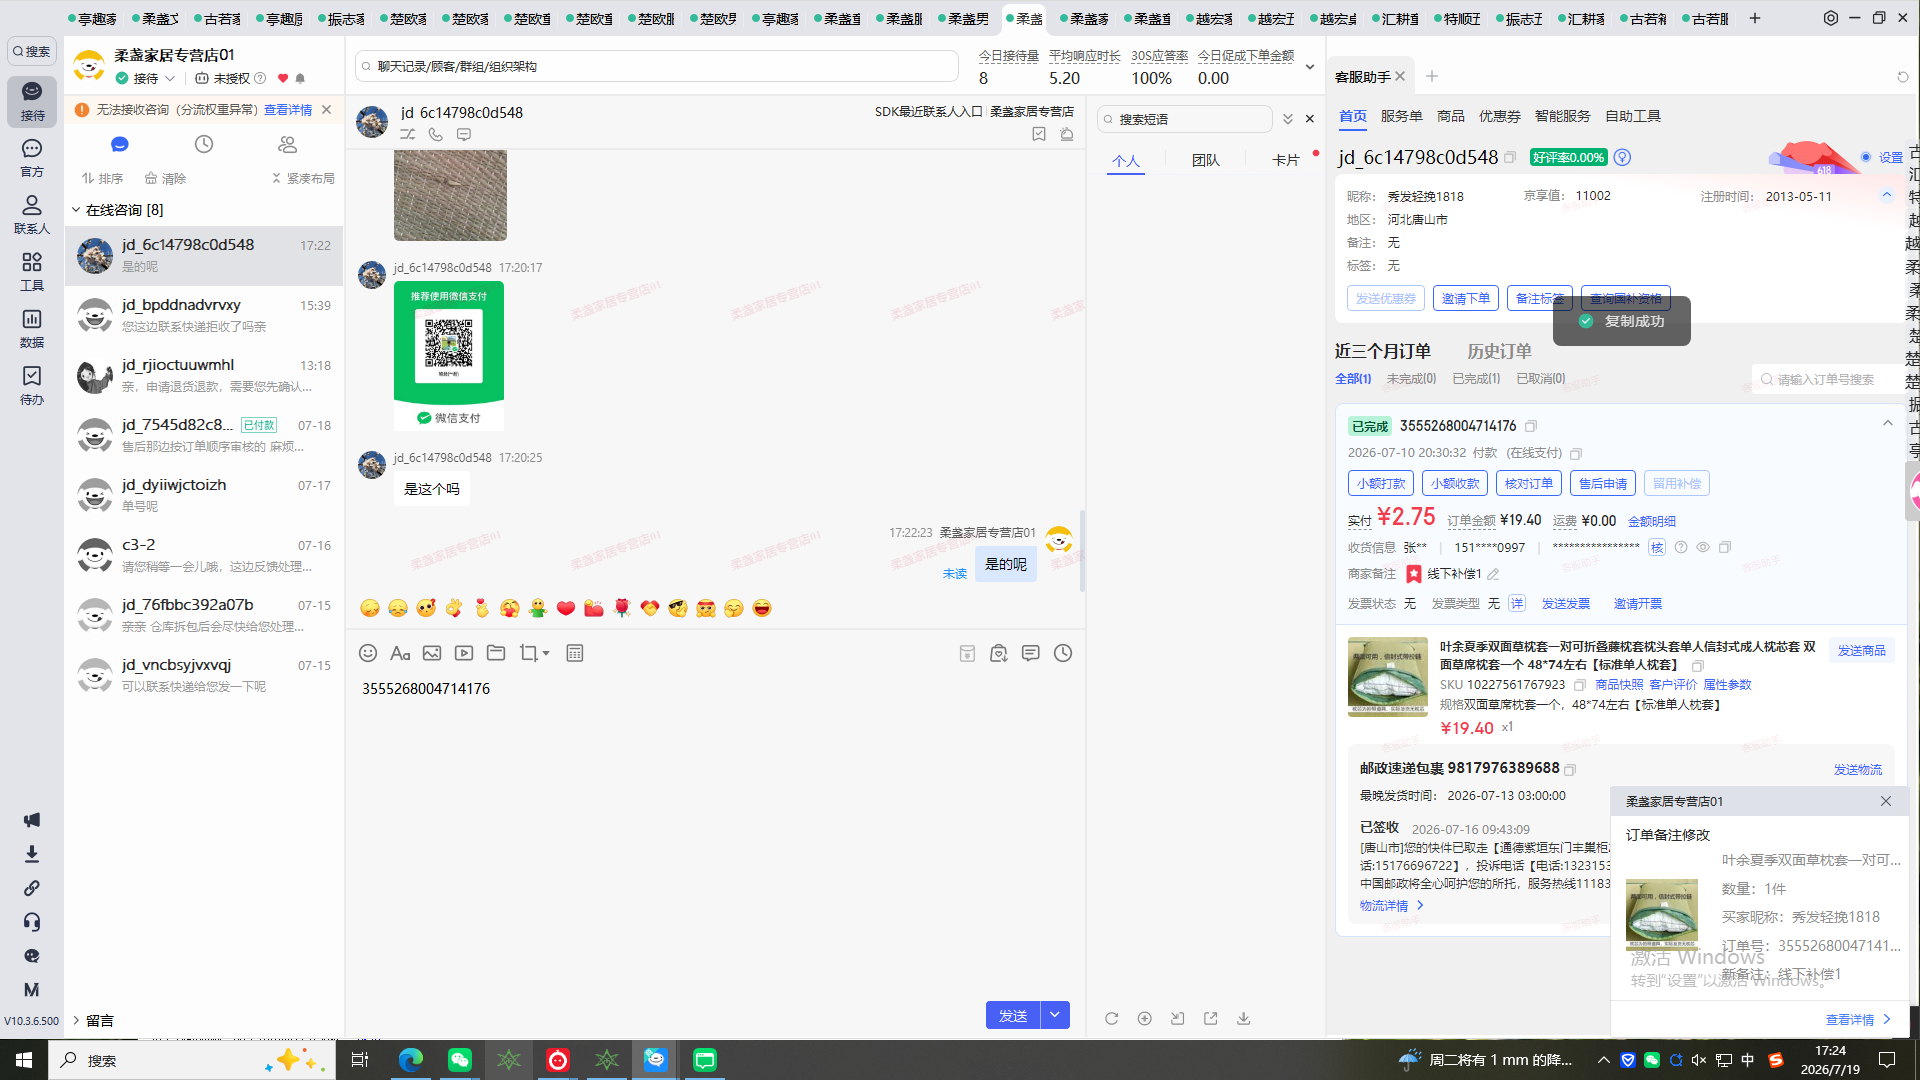Image resolution: width=1920 pixels, height=1080 pixels.
Task: Toggle the notification bell next to 未授权
Action: (300, 78)
